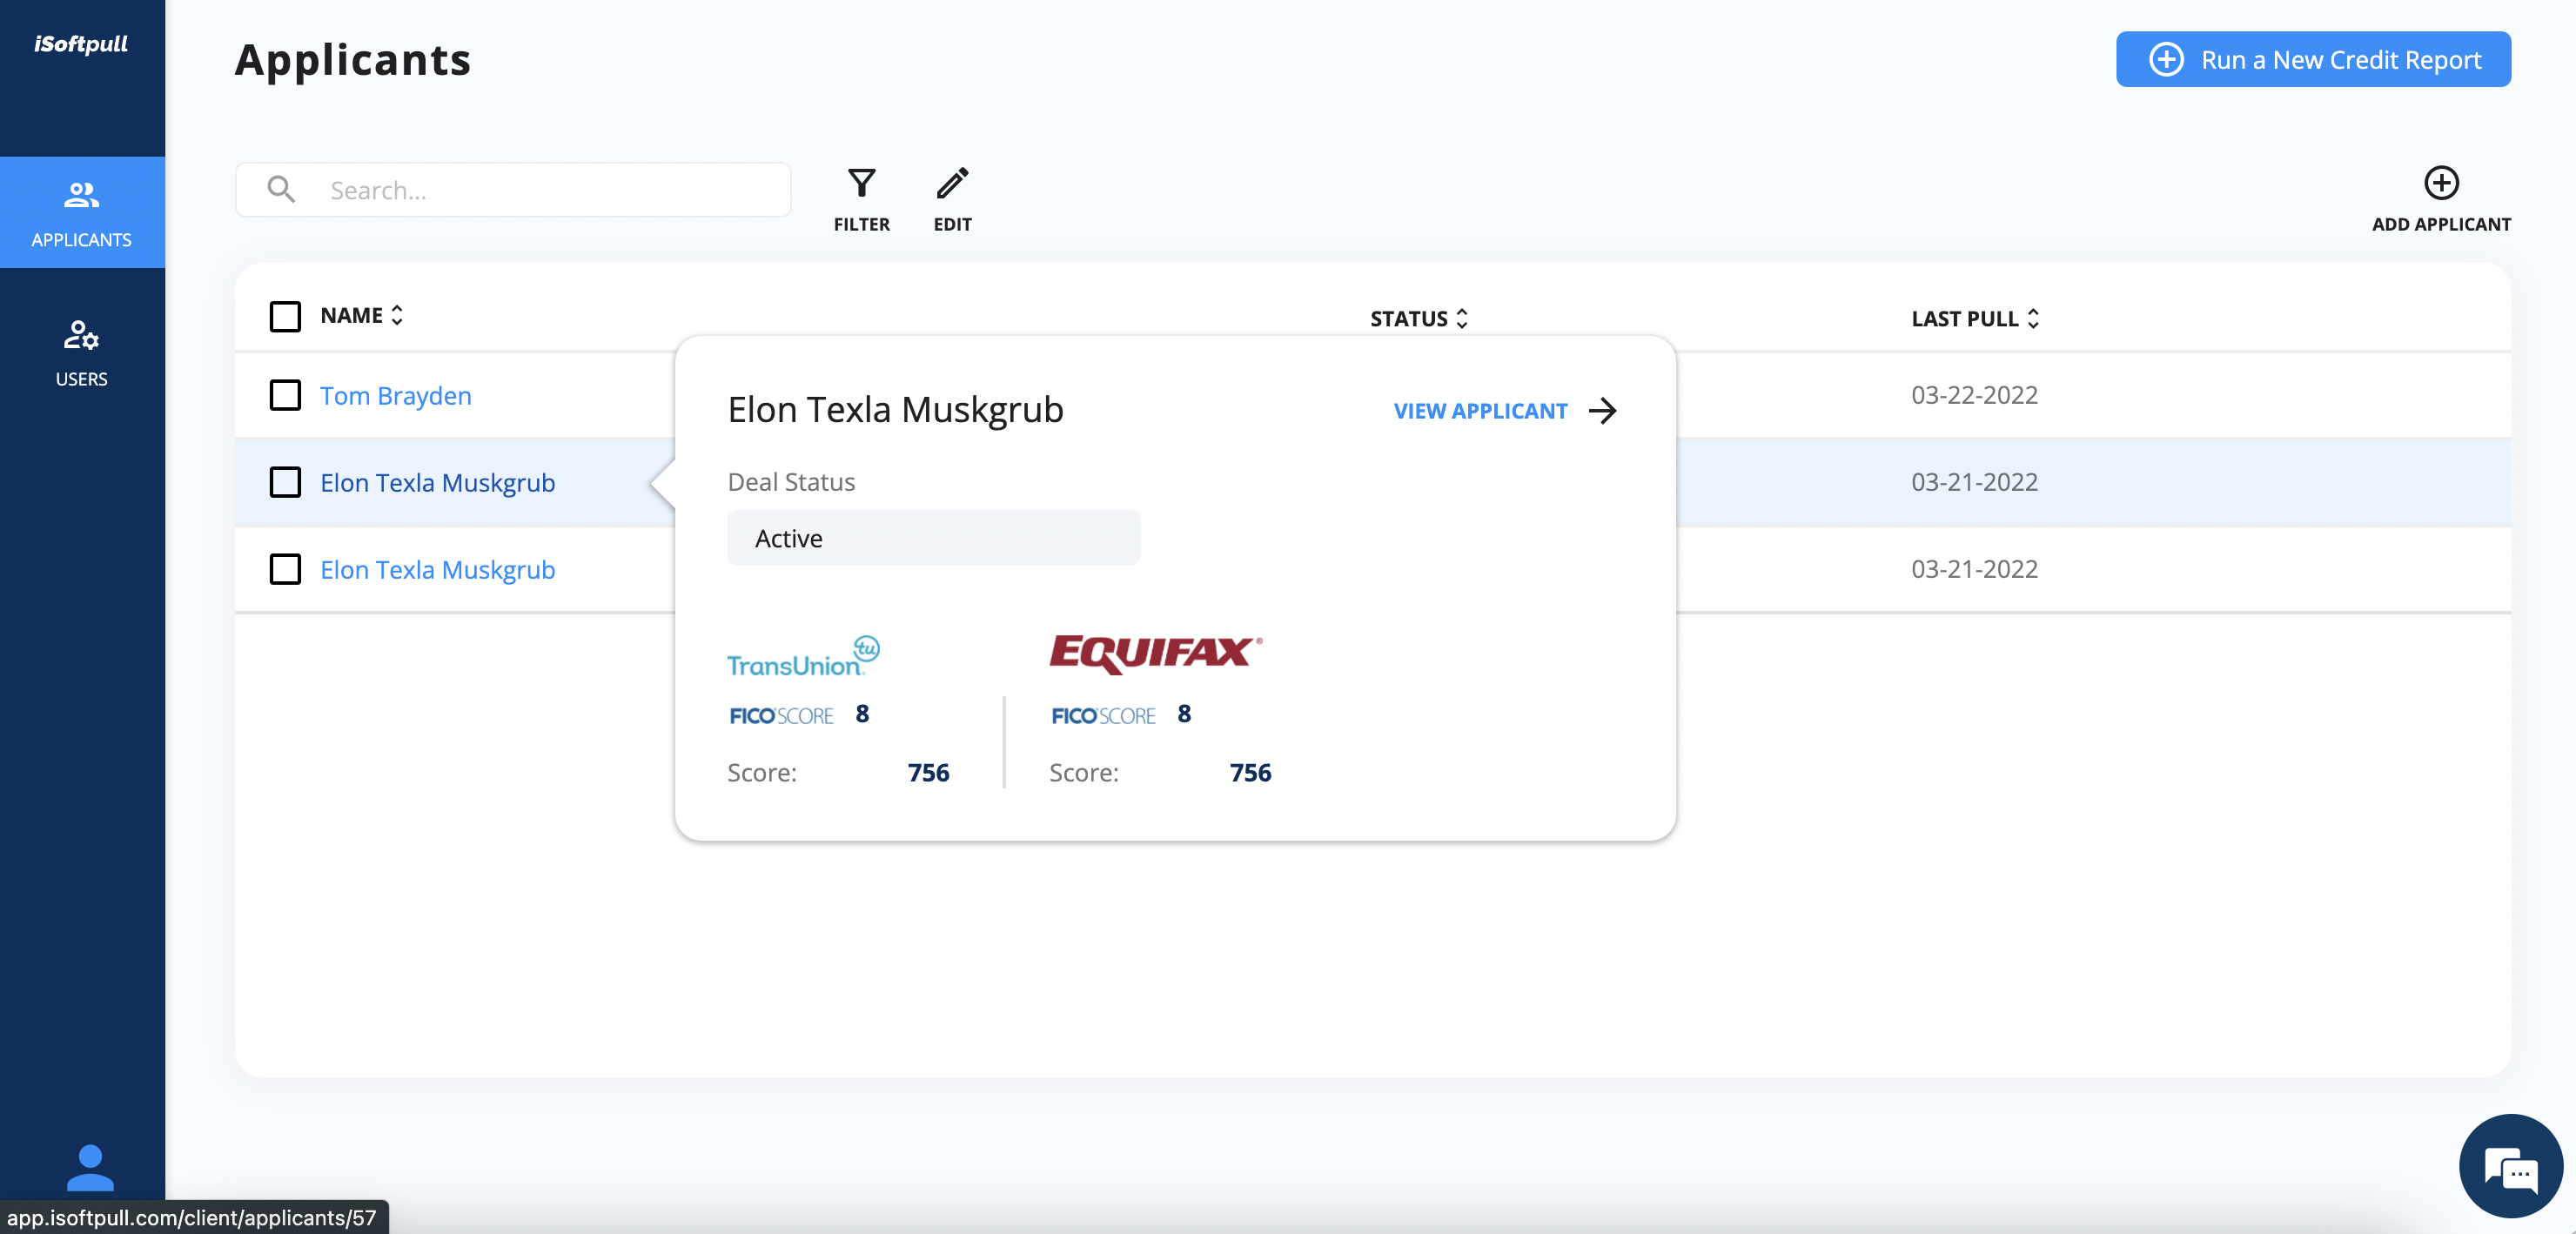Image resolution: width=2576 pixels, height=1234 pixels.
Task: Click the iSoftpull logo
Action: [x=81, y=44]
